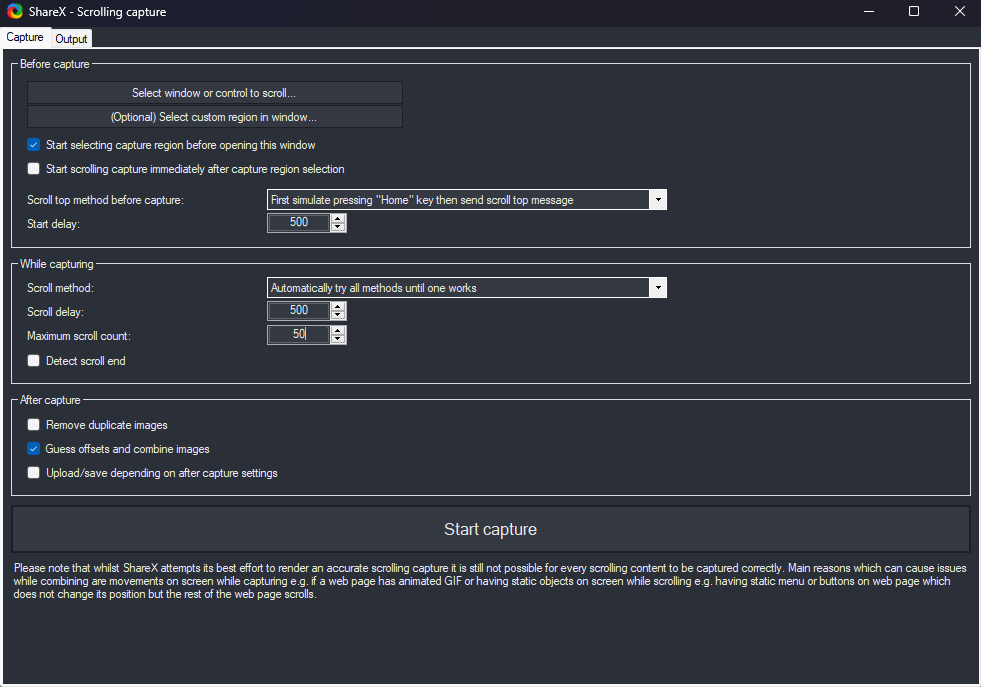The image size is (981, 687).
Task: Increase Maximum scroll count with up arrow
Action: tap(338, 330)
